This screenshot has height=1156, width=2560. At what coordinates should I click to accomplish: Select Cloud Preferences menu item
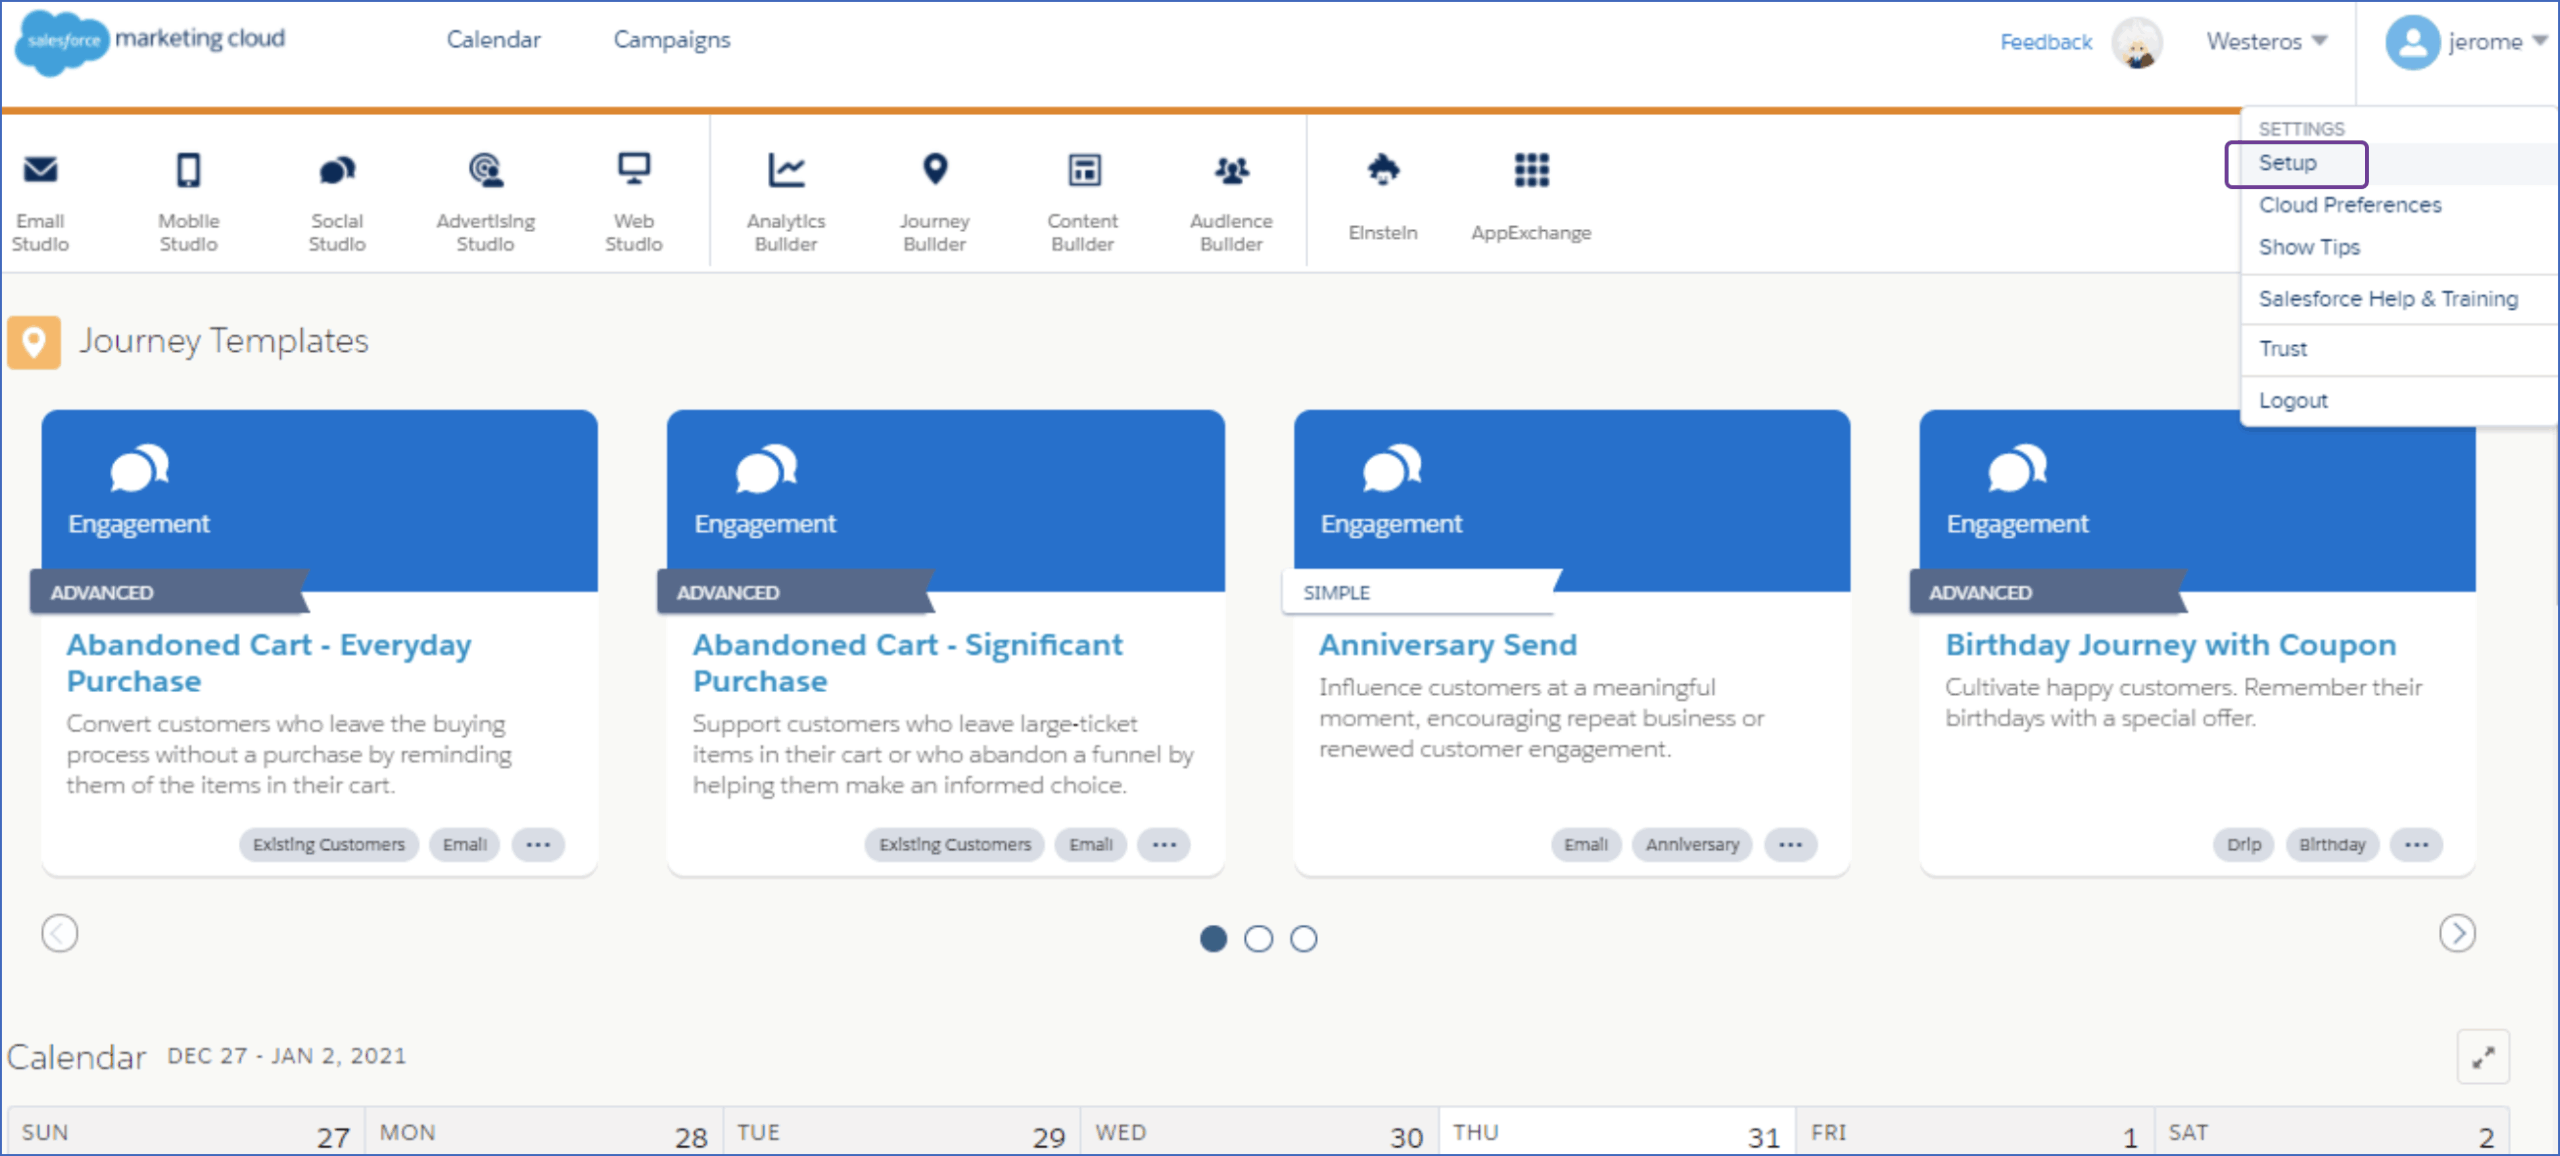tap(2350, 205)
